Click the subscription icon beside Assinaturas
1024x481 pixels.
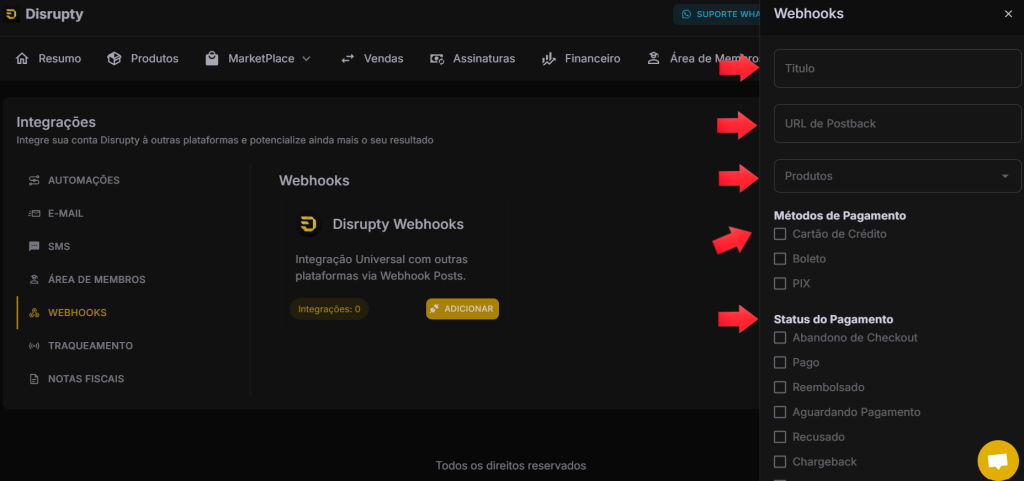437,59
